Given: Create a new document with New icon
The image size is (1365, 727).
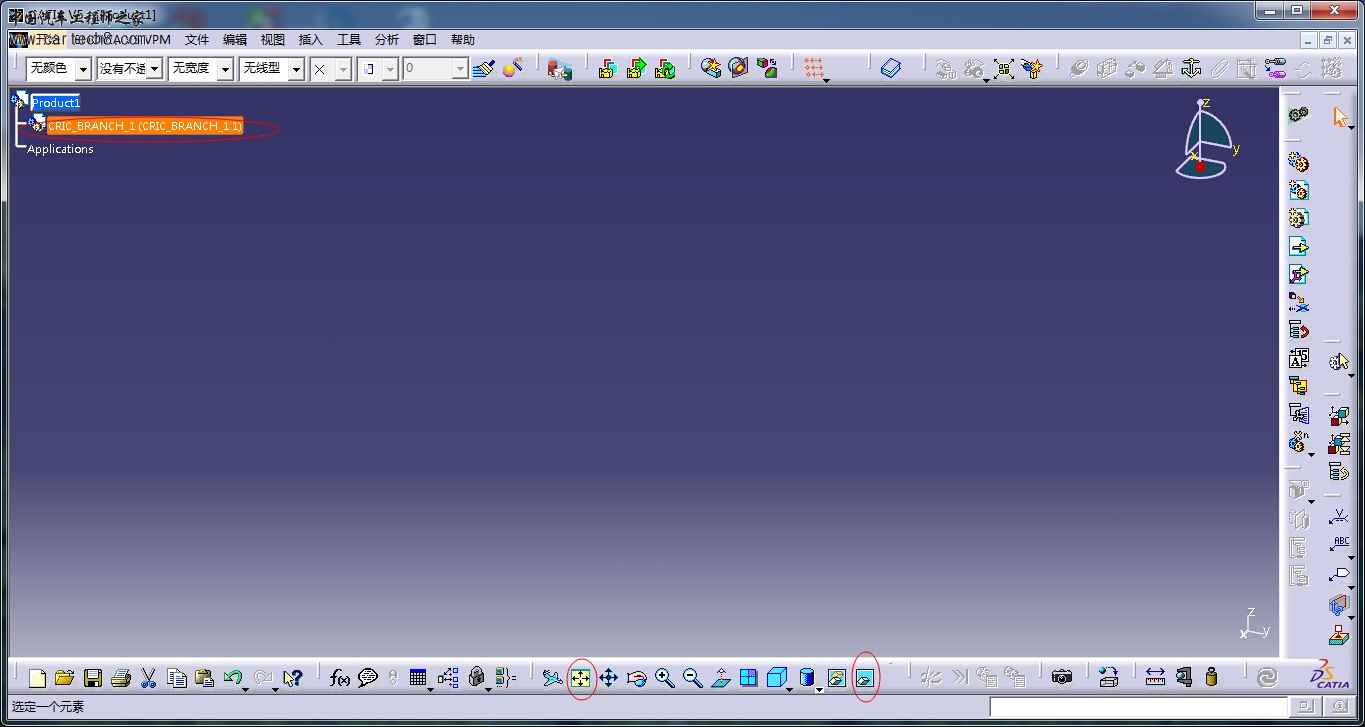Looking at the screenshot, I should coord(37,678).
